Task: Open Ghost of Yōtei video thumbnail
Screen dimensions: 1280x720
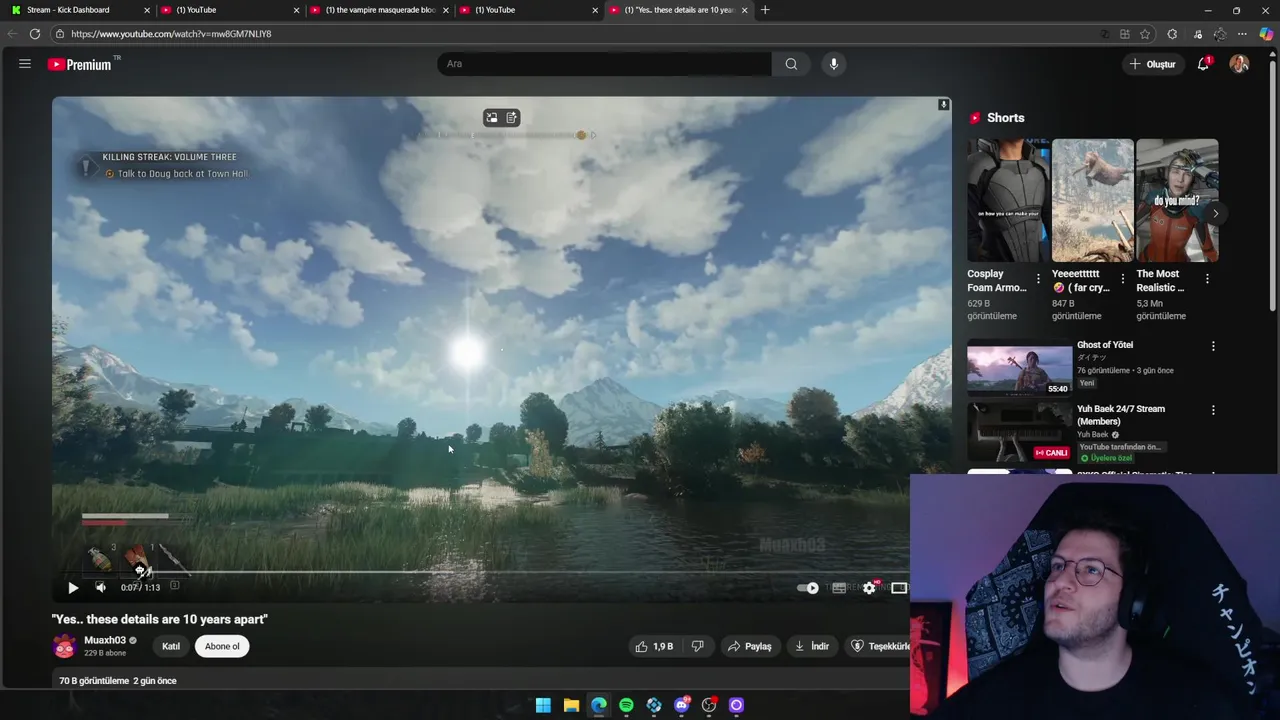Action: click(1019, 369)
